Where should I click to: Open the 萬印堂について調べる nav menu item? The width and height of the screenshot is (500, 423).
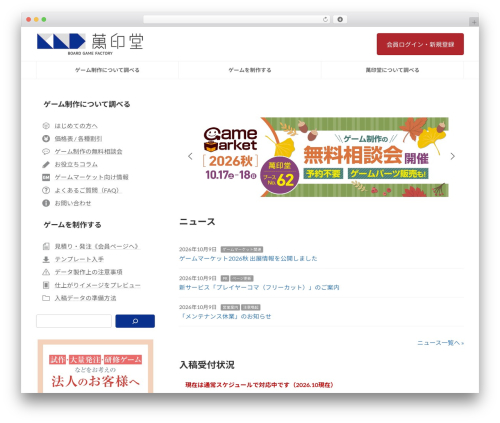[392, 70]
